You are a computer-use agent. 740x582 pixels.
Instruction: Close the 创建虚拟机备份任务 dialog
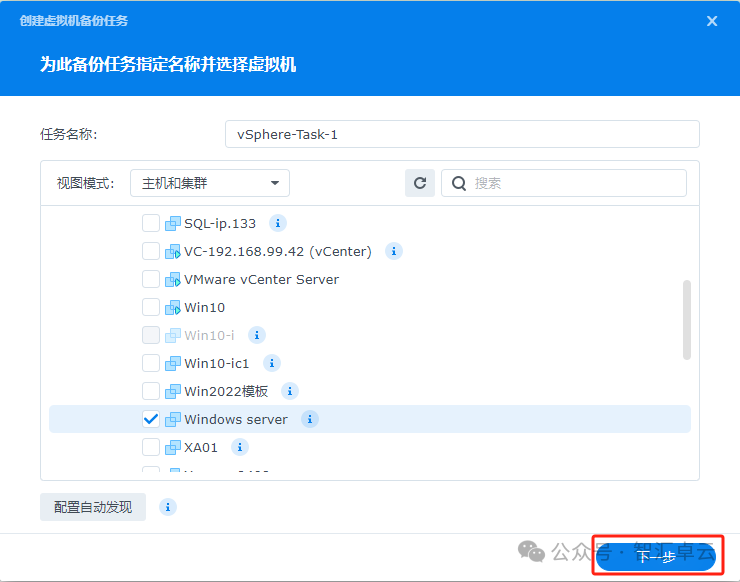click(x=712, y=21)
